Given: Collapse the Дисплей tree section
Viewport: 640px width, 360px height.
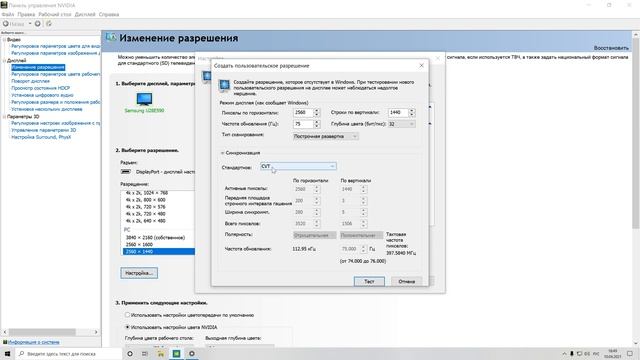Looking at the screenshot, I should tap(4, 60).
